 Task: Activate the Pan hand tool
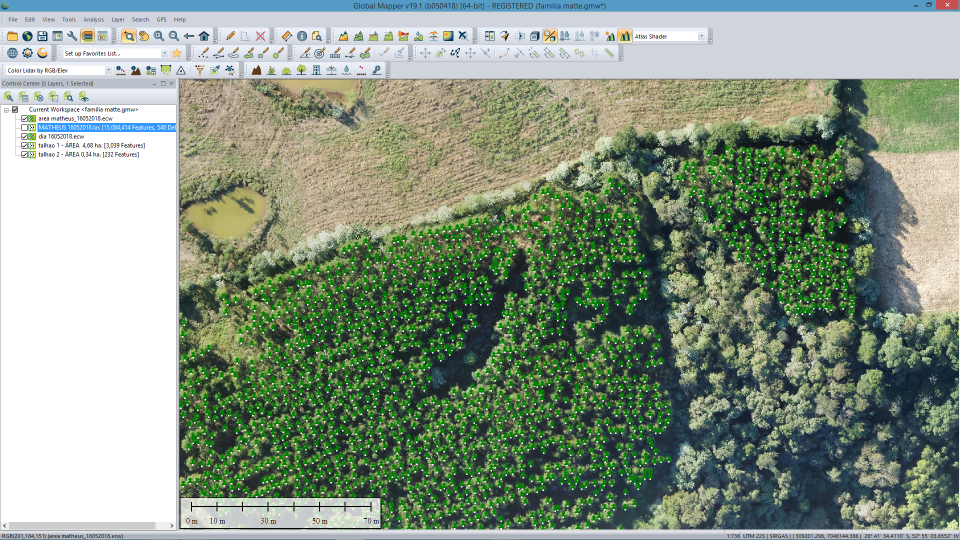tap(144, 36)
